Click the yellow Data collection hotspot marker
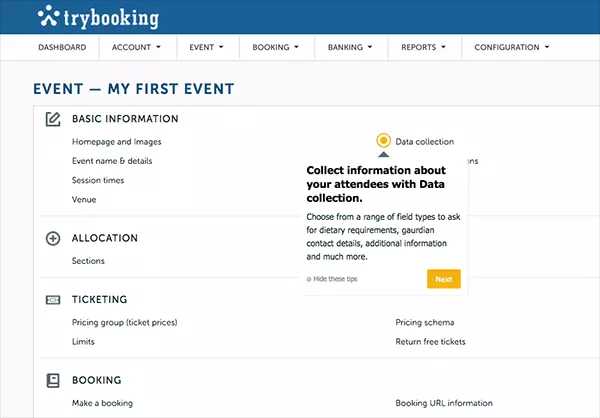Viewport: 600px width, 418px height. 383,140
